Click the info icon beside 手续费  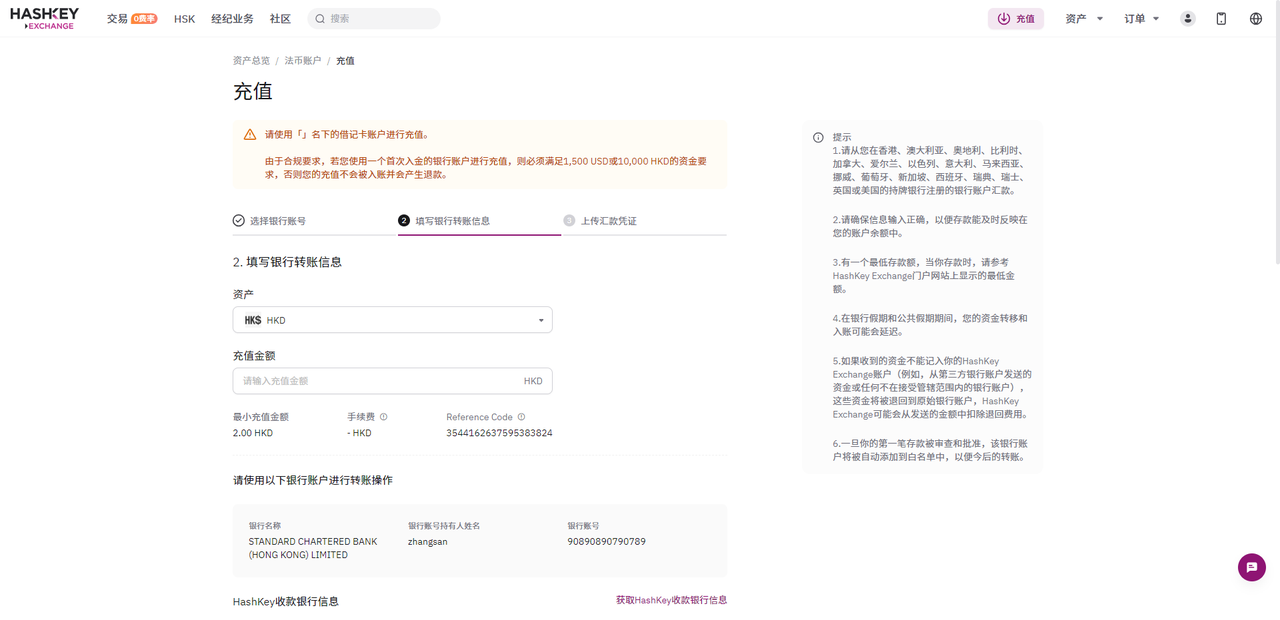(x=383, y=417)
